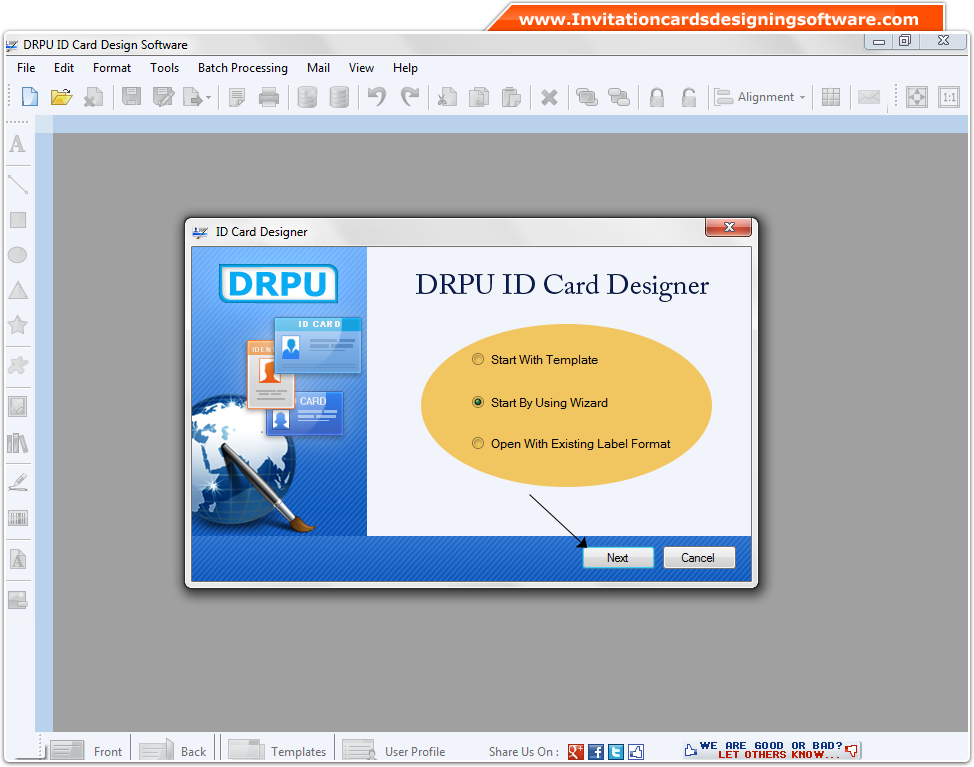Viewport: 974px width, 767px height.
Task: Click the 'We are good or bad' feedback banner
Action: (x=771, y=750)
